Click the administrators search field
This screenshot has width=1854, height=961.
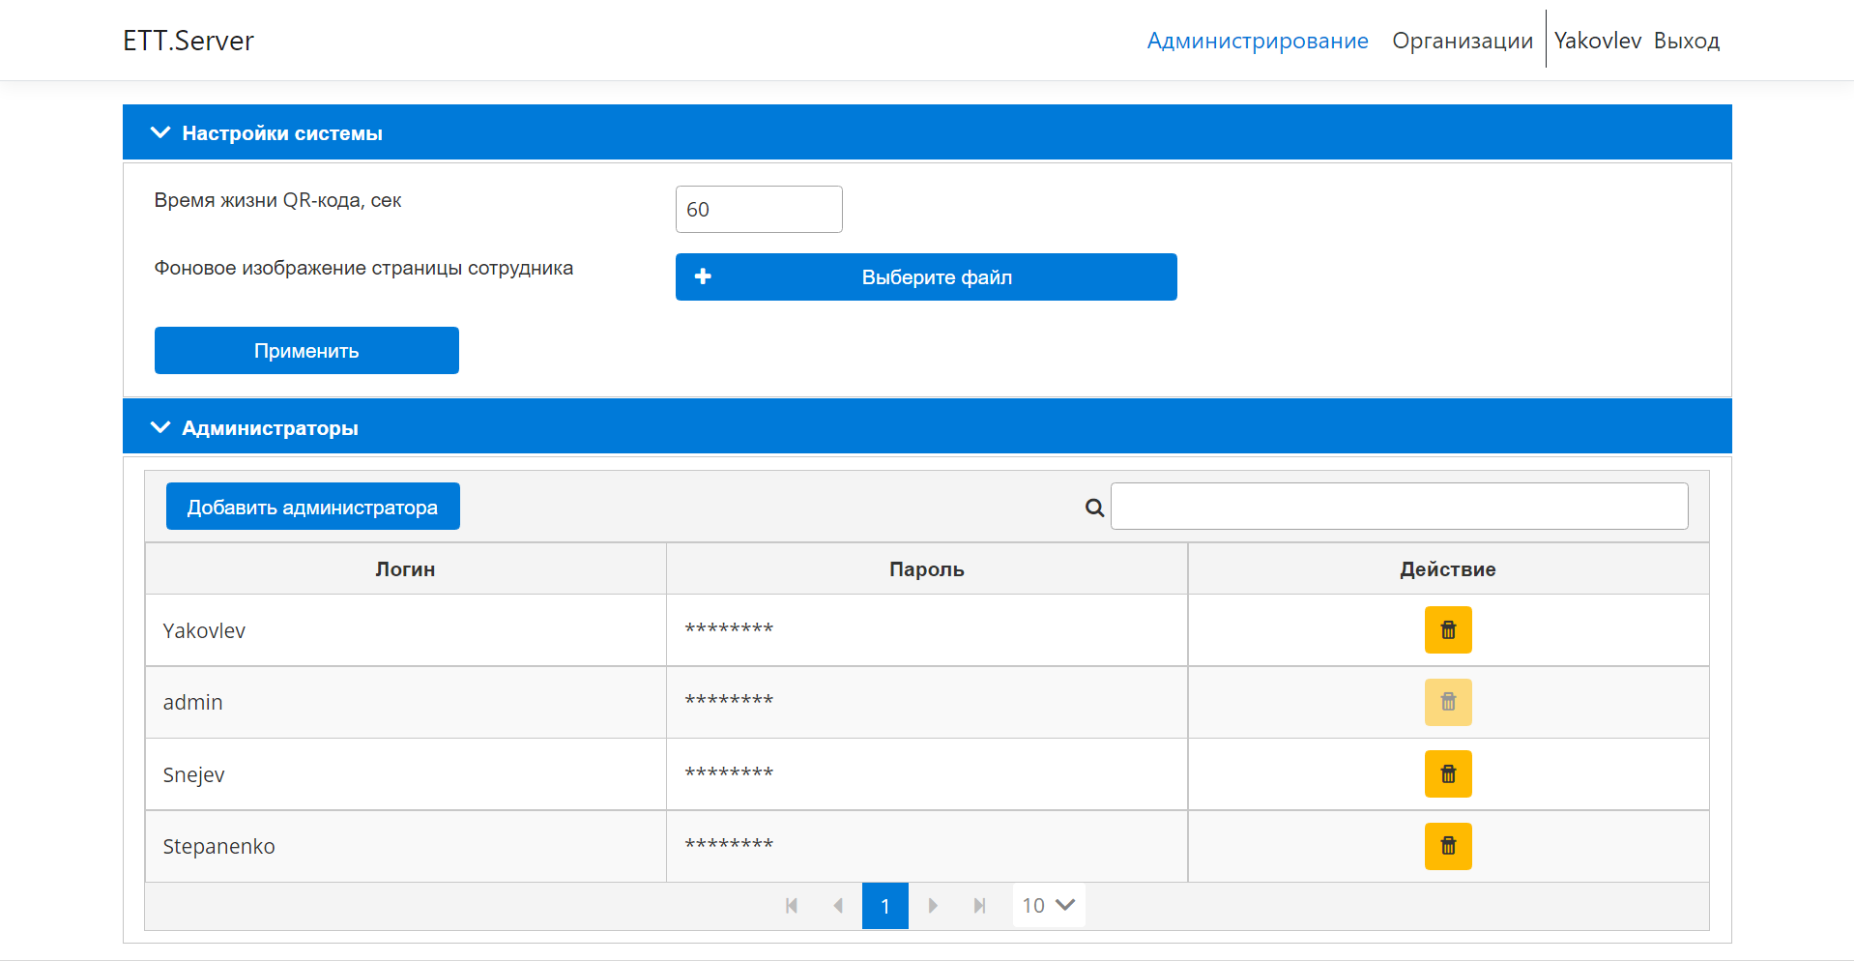point(1399,507)
